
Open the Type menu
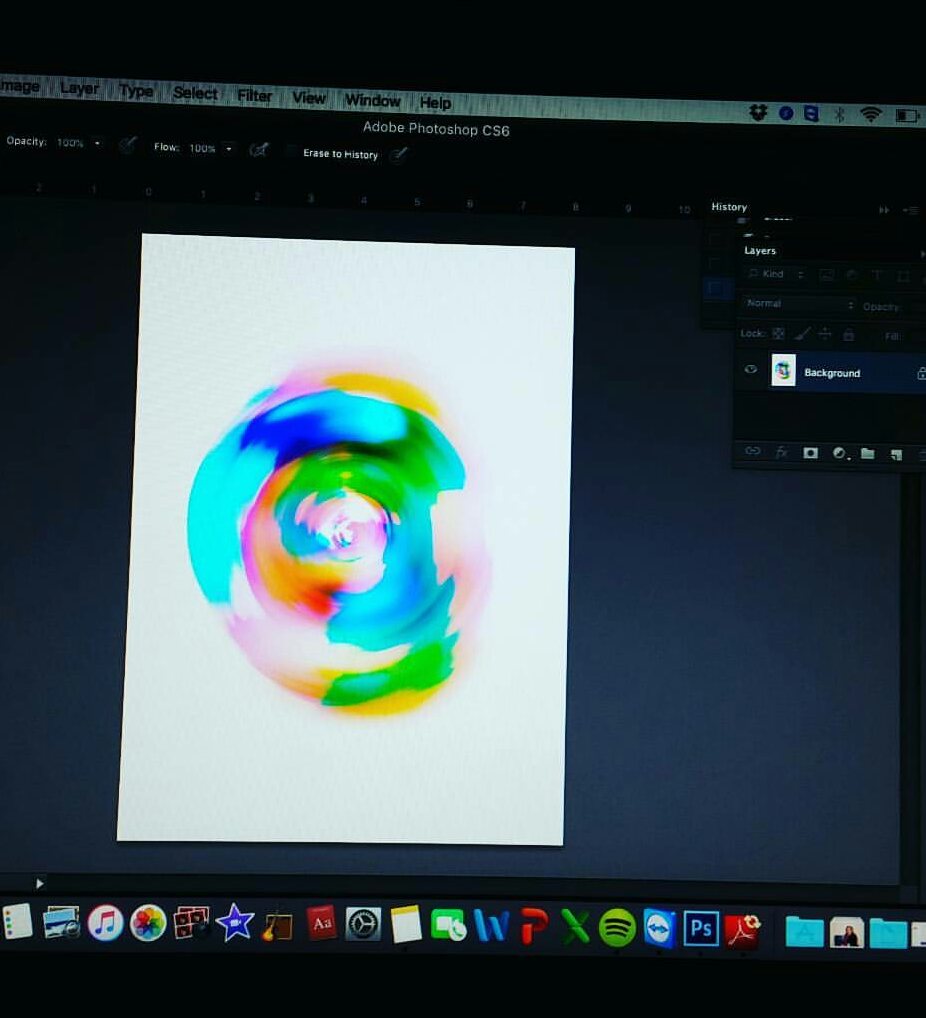[x=136, y=91]
